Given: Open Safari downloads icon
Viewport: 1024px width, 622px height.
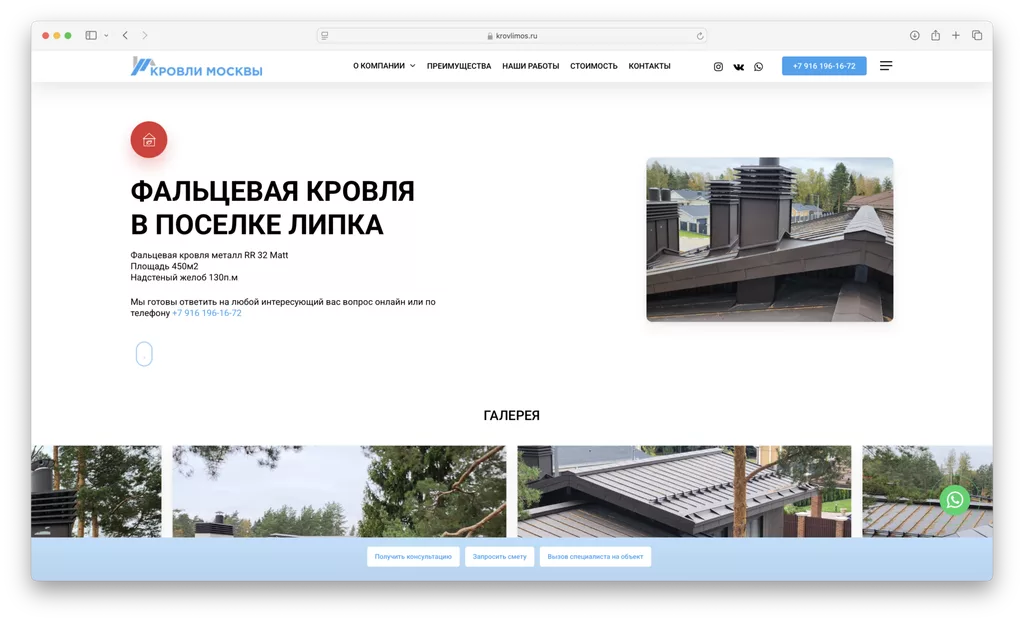Looking at the screenshot, I should pyautogui.click(x=914, y=35).
